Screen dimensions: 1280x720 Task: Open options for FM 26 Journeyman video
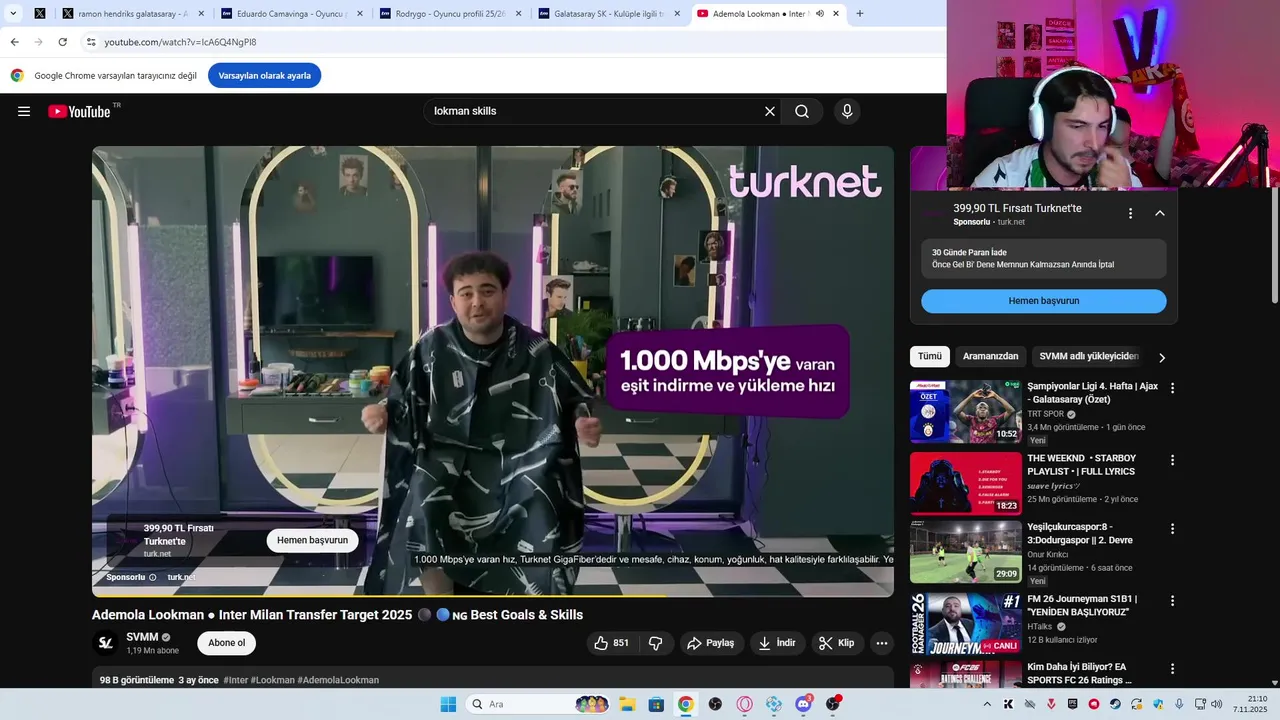(x=1173, y=600)
